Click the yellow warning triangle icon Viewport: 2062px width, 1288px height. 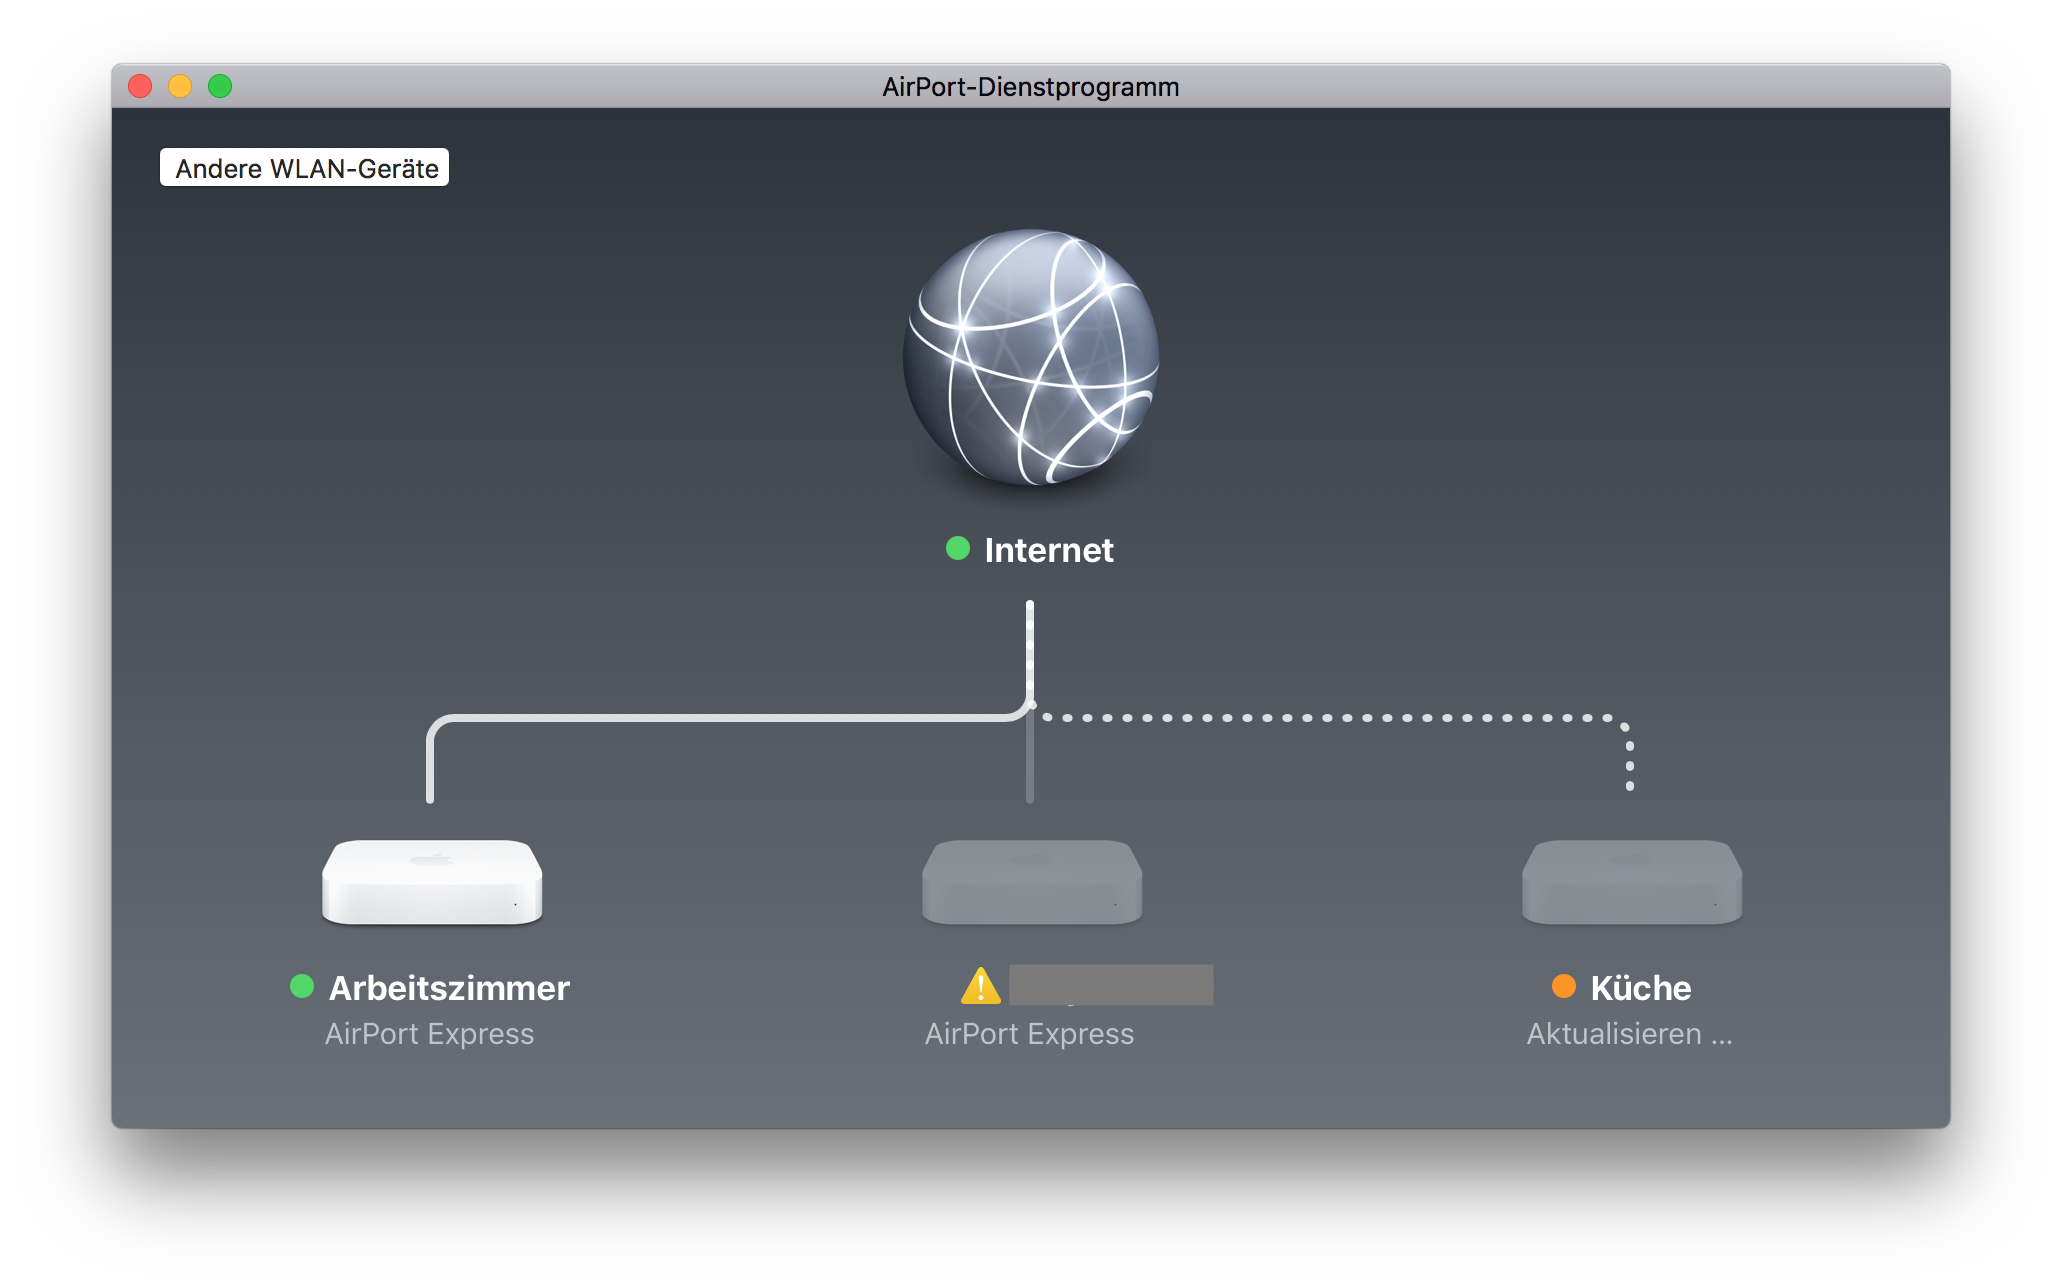(981, 986)
